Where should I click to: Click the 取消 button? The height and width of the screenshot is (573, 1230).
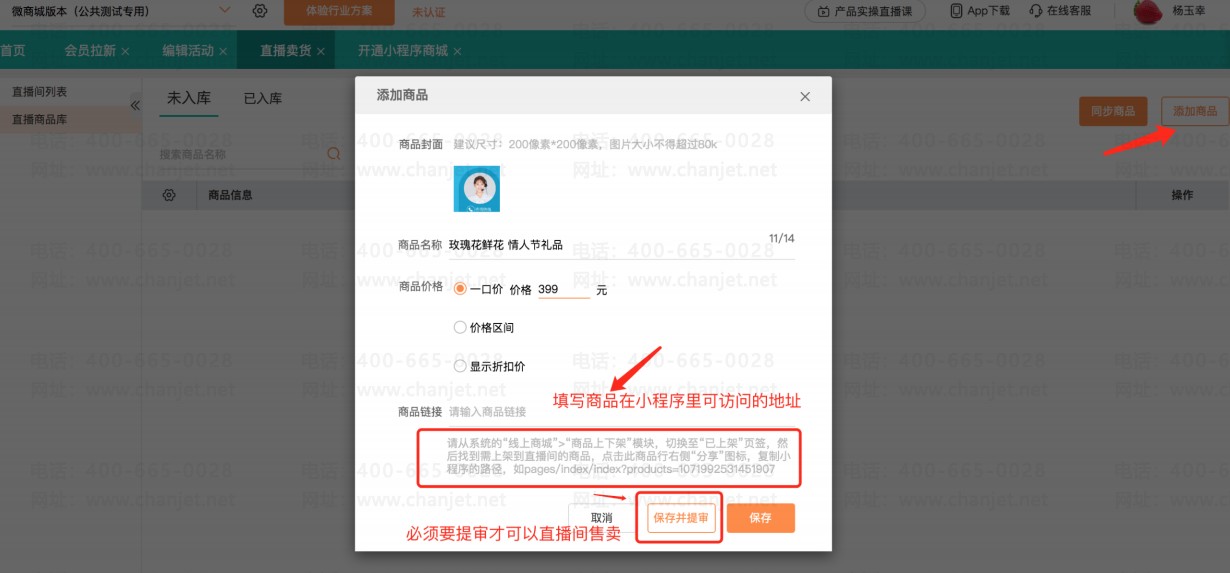pyautogui.click(x=601, y=518)
